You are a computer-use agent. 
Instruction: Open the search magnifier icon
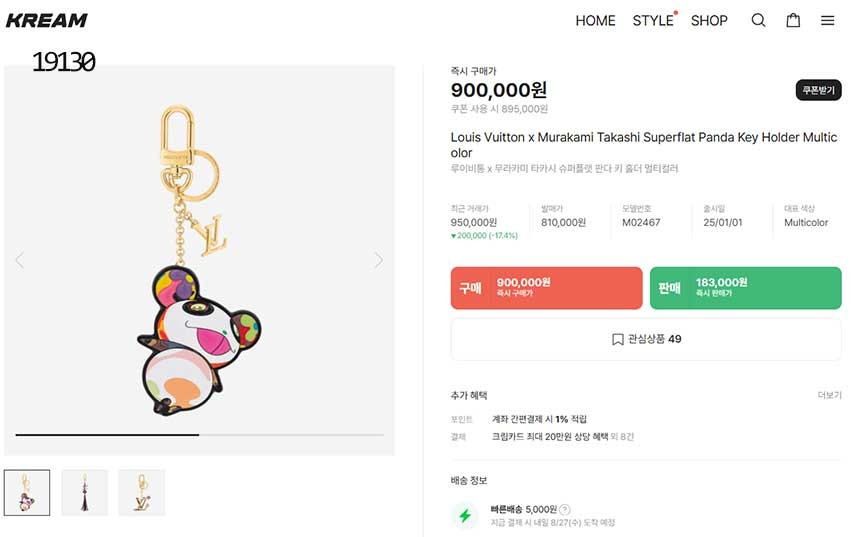pos(759,20)
